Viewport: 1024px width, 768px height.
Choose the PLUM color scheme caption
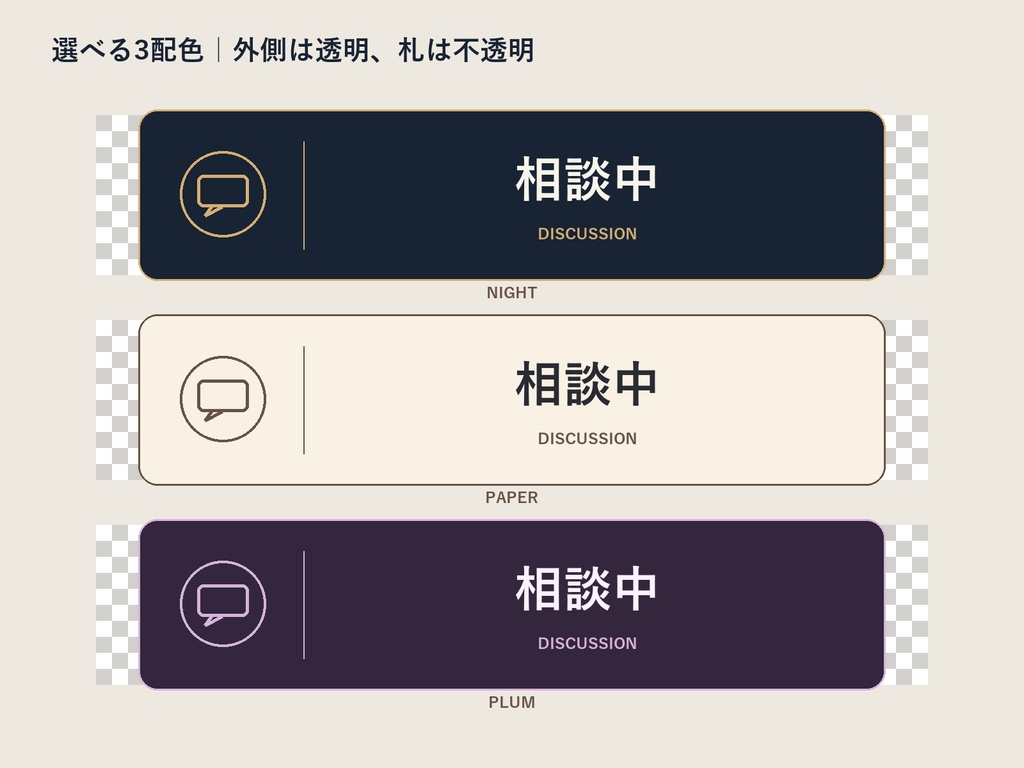point(512,703)
